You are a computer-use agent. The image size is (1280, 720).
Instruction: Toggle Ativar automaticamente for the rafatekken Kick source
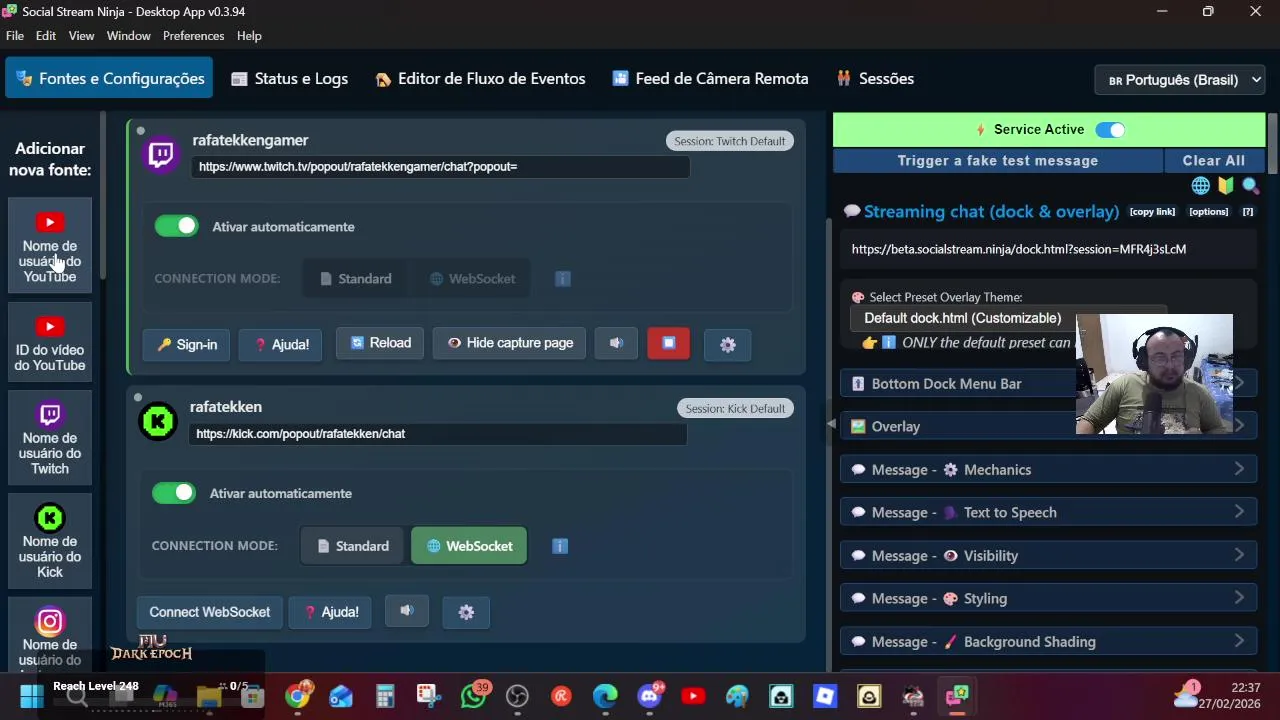[x=174, y=493]
